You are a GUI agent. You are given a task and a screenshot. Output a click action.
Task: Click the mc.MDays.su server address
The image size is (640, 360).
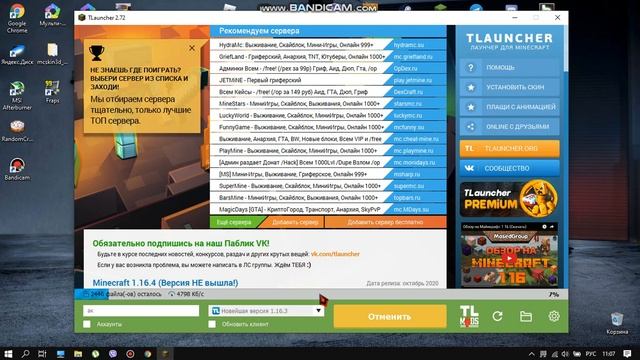point(411,209)
